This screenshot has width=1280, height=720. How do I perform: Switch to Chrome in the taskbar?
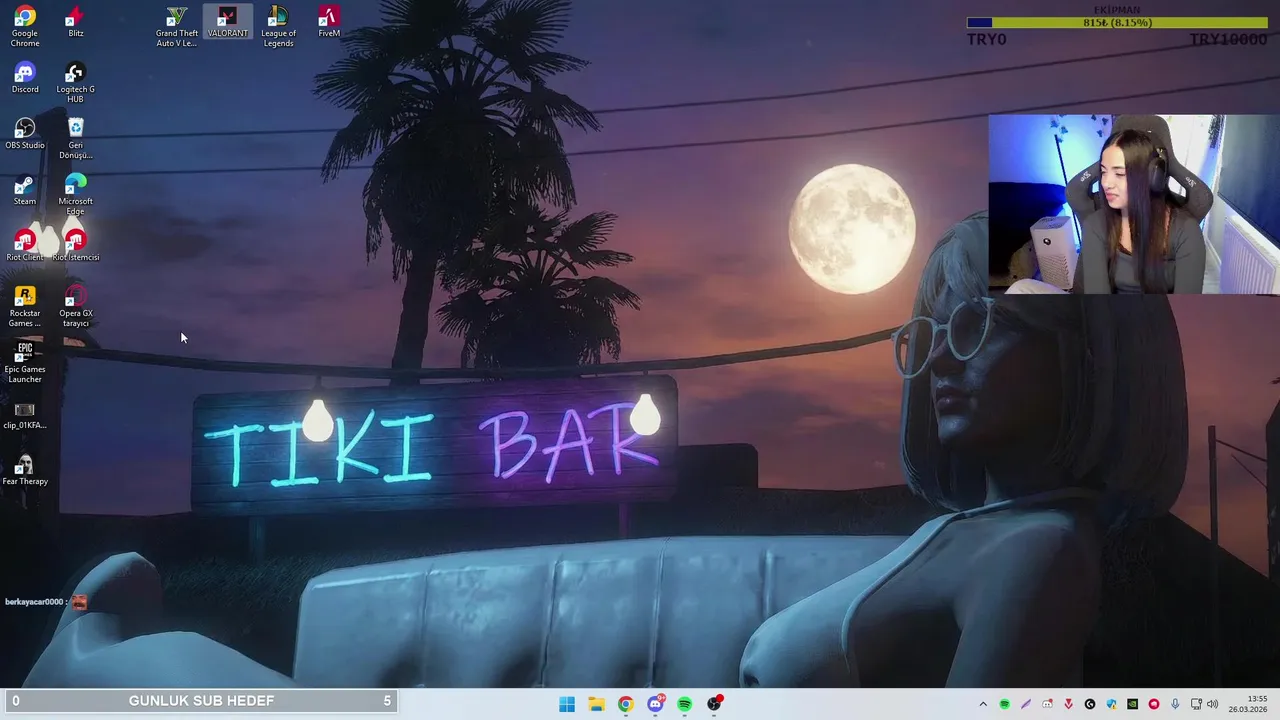click(x=625, y=704)
